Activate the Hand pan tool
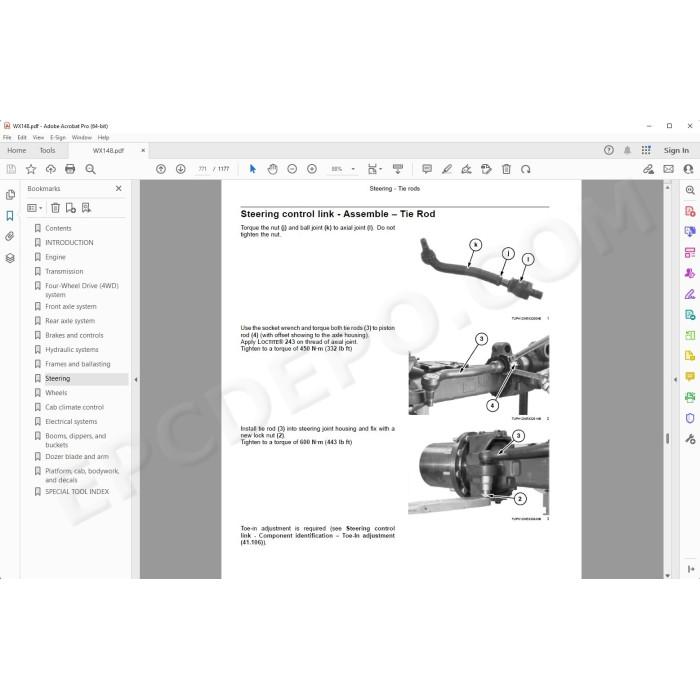The image size is (700, 700). 272,169
